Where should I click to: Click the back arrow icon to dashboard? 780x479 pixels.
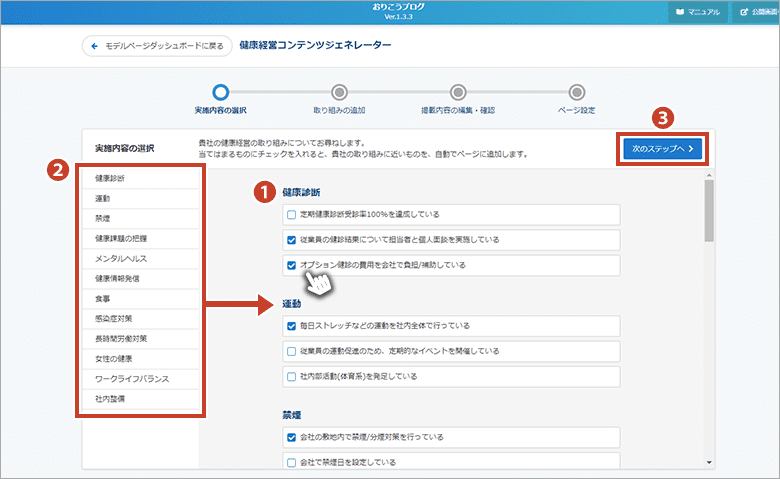[95, 46]
